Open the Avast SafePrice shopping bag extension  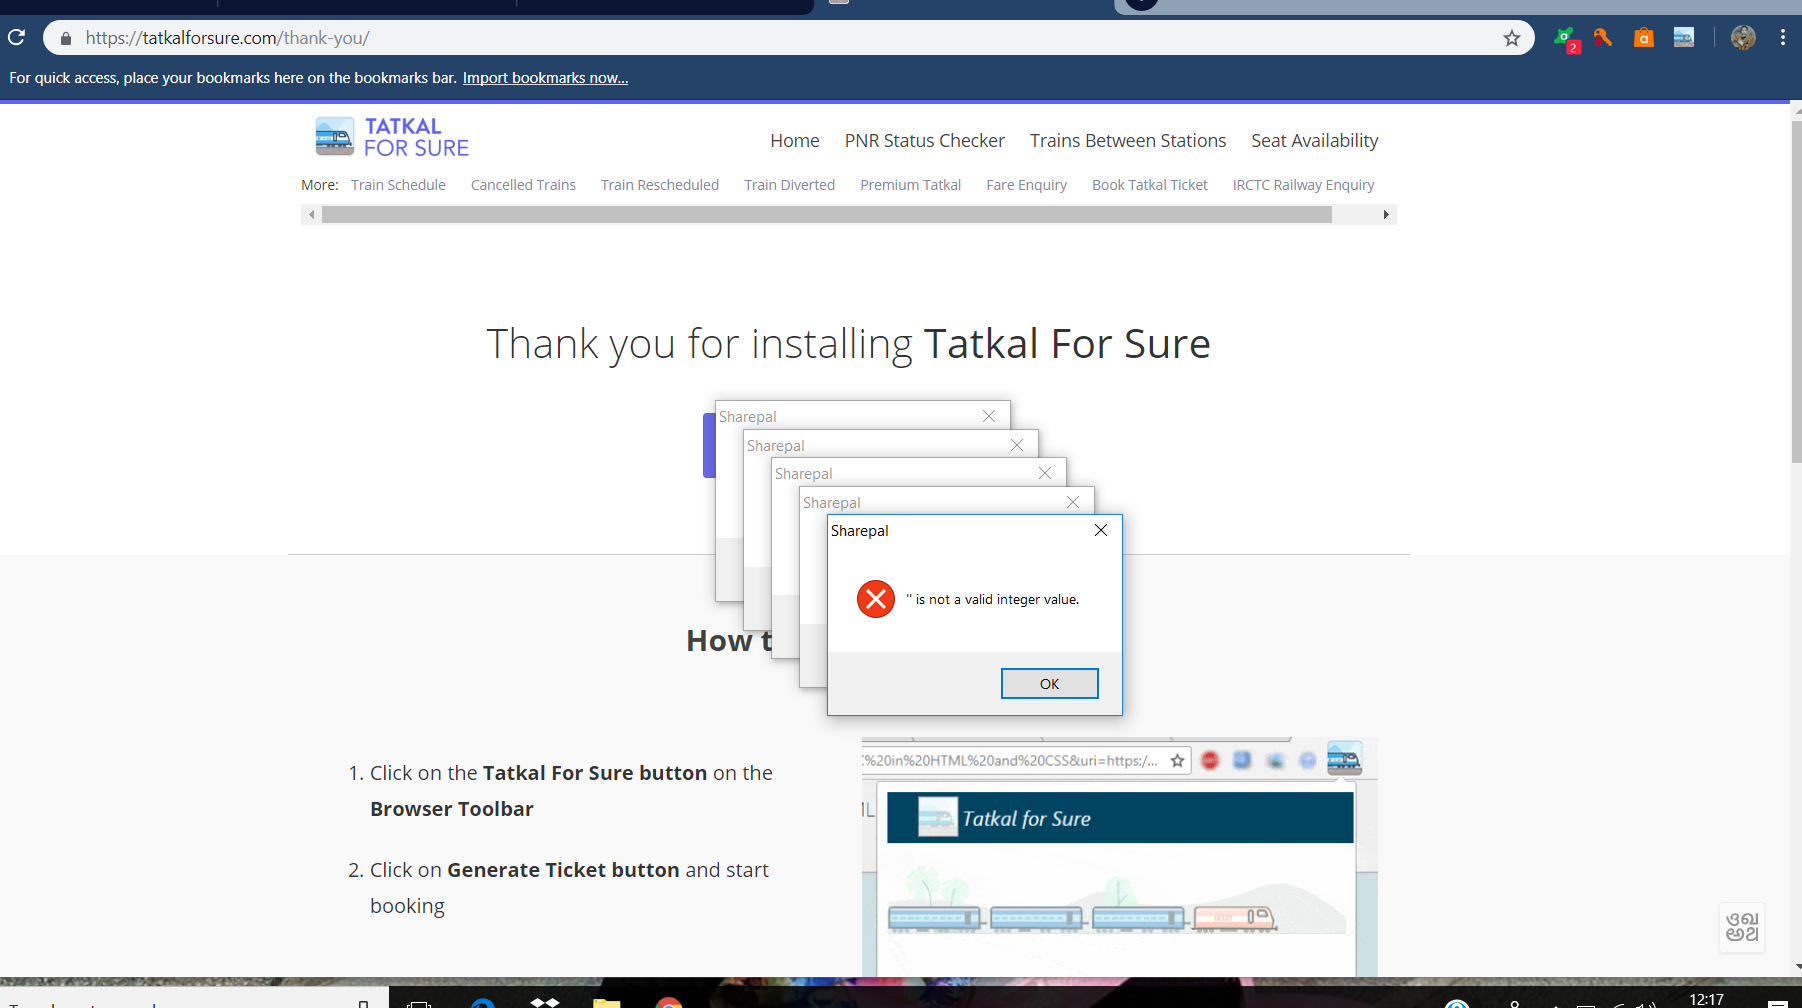click(1643, 38)
